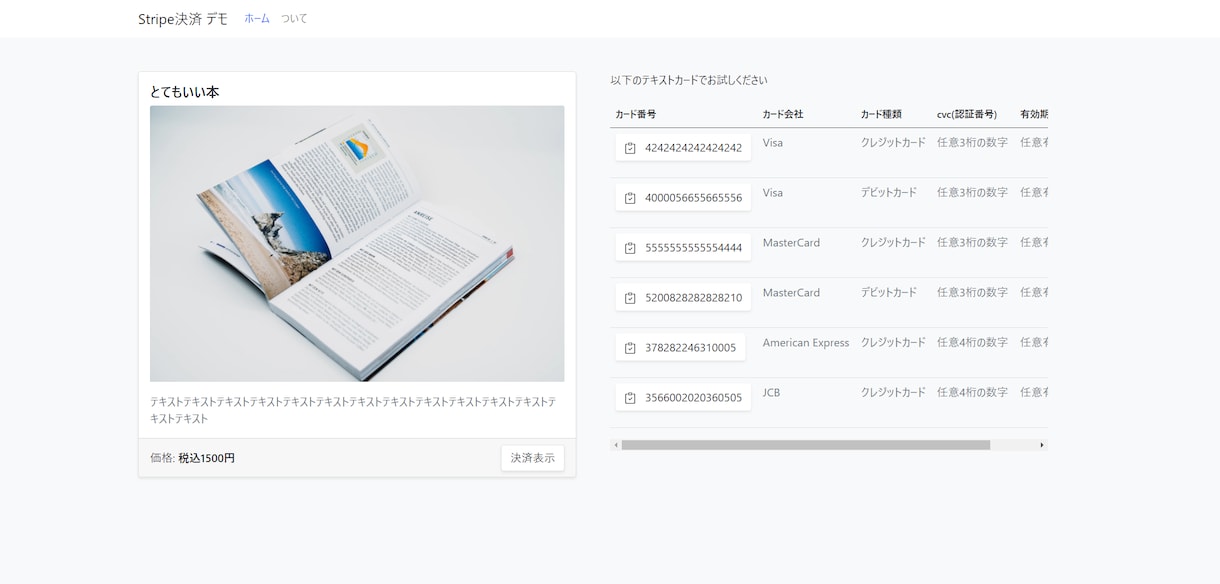Click the card number text 4000056655665556
The height and width of the screenshot is (584, 1220).
(x=693, y=198)
